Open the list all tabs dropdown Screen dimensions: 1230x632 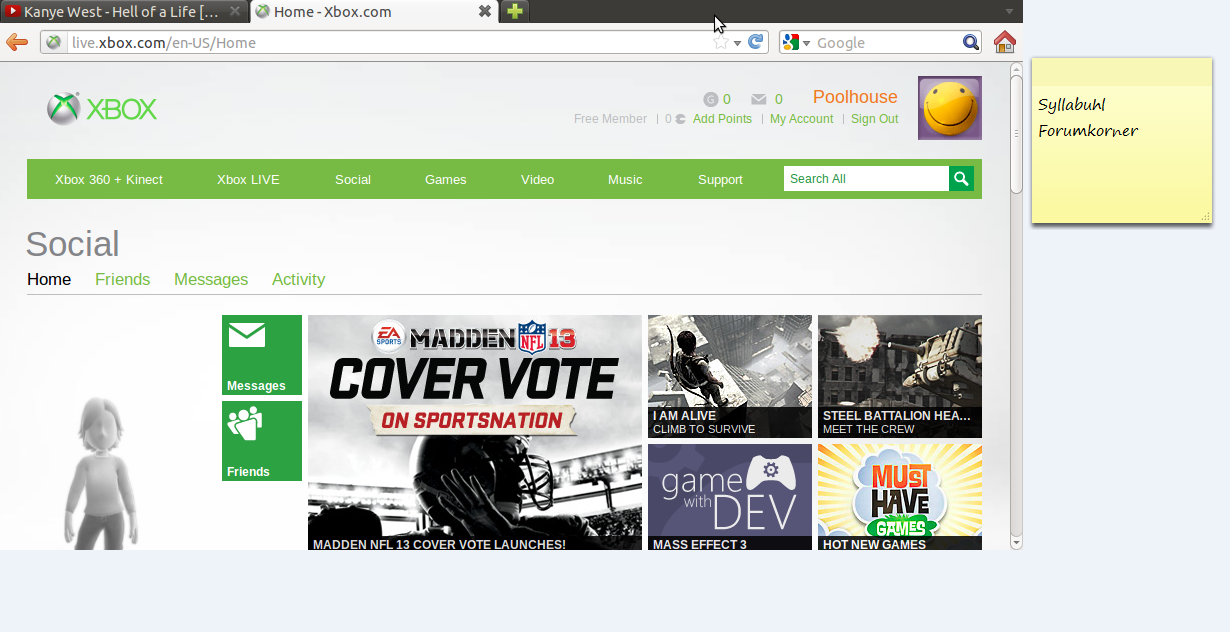point(1009,12)
